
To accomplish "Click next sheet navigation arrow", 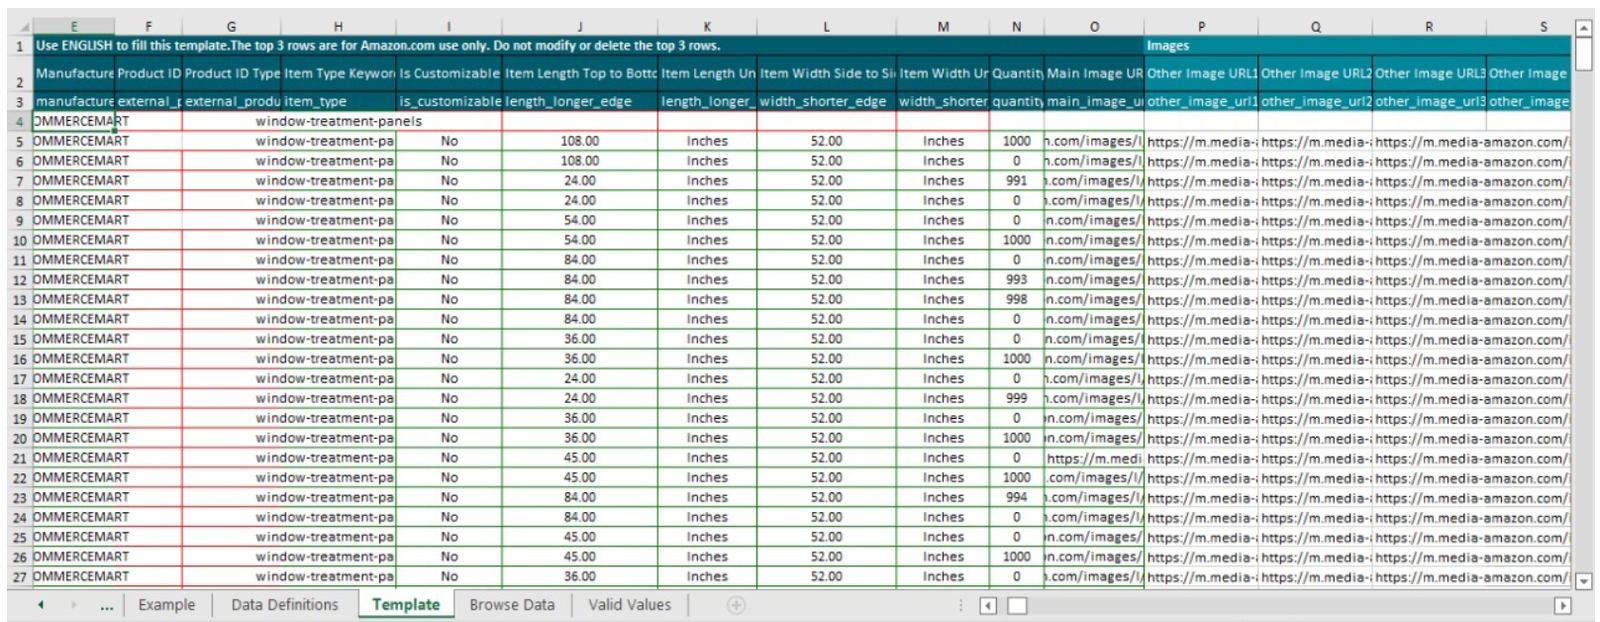I will tap(73, 605).
